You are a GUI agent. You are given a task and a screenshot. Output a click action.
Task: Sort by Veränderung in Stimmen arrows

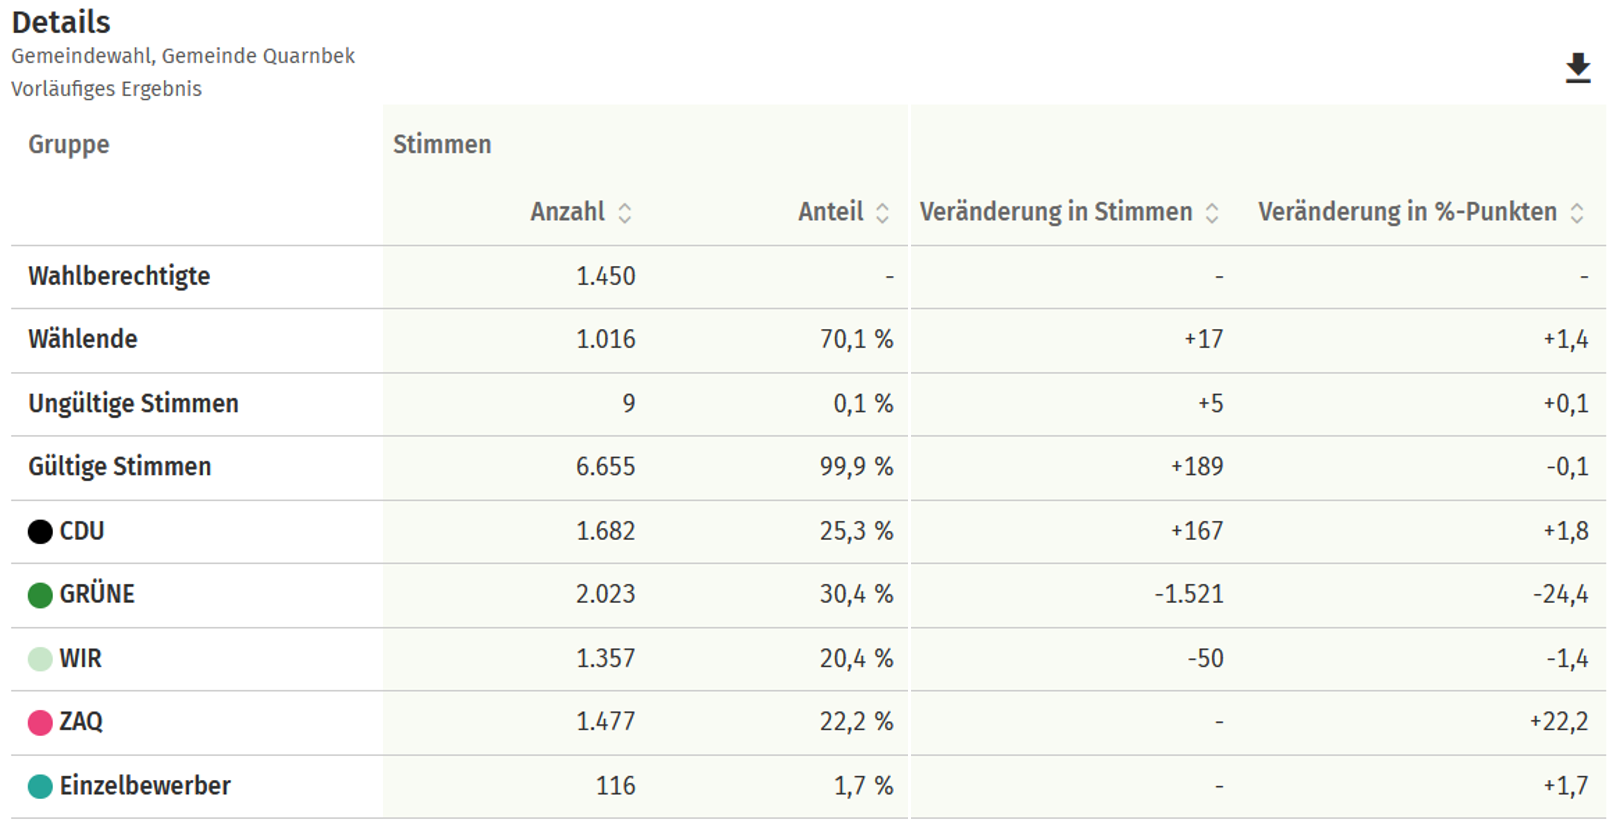1212,212
